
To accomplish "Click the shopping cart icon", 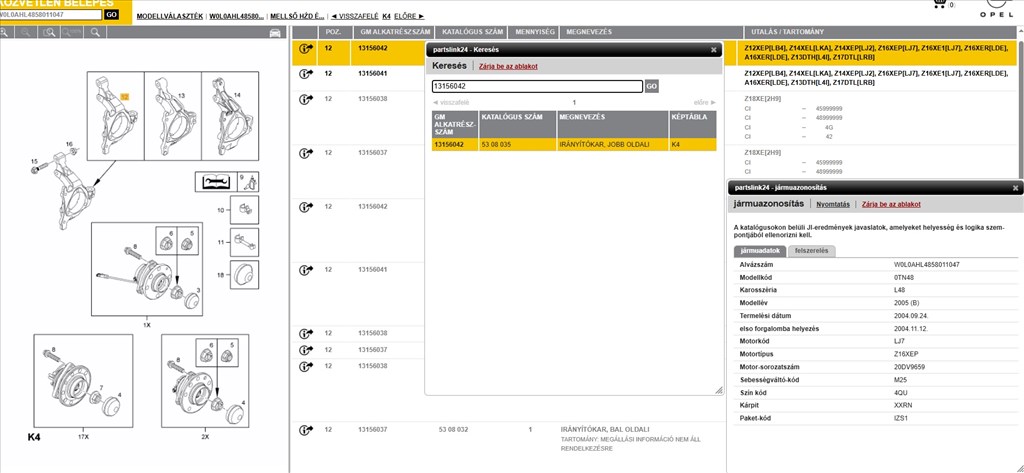I will [938, 4].
